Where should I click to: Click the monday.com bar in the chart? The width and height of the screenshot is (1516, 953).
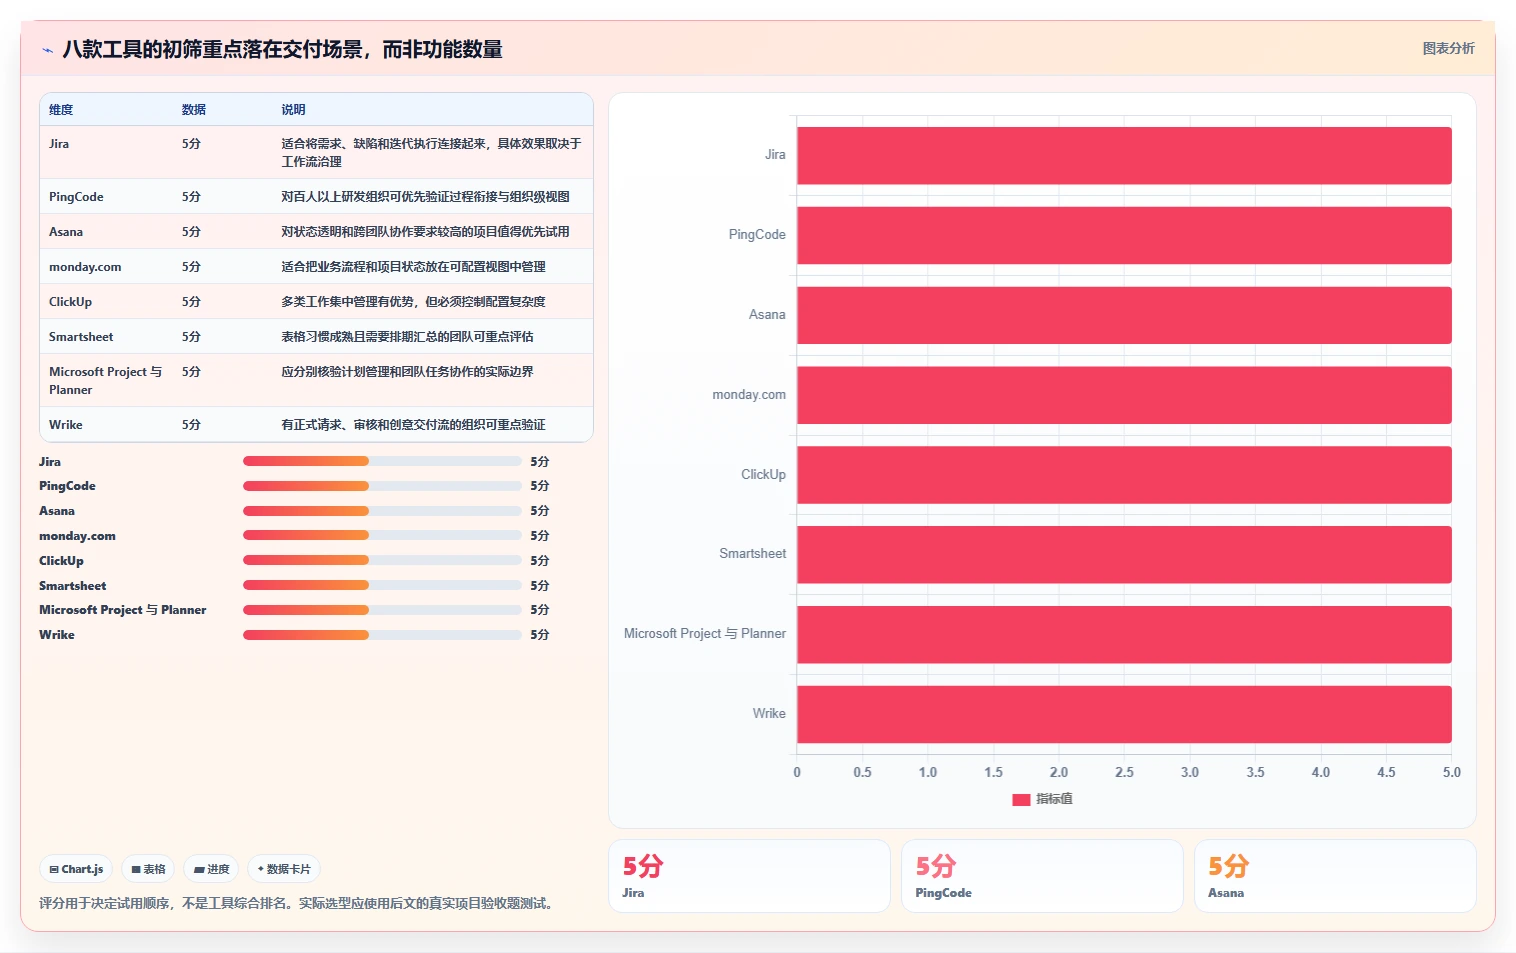tap(1124, 395)
